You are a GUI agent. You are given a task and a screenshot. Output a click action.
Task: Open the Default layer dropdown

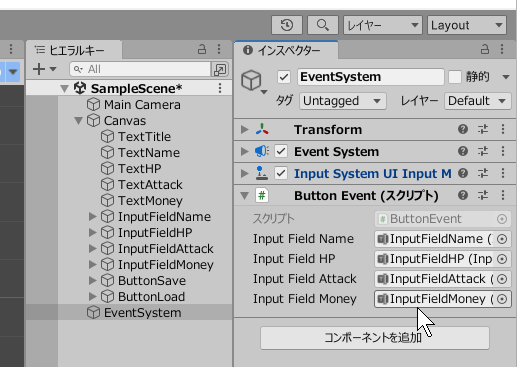pos(477,101)
